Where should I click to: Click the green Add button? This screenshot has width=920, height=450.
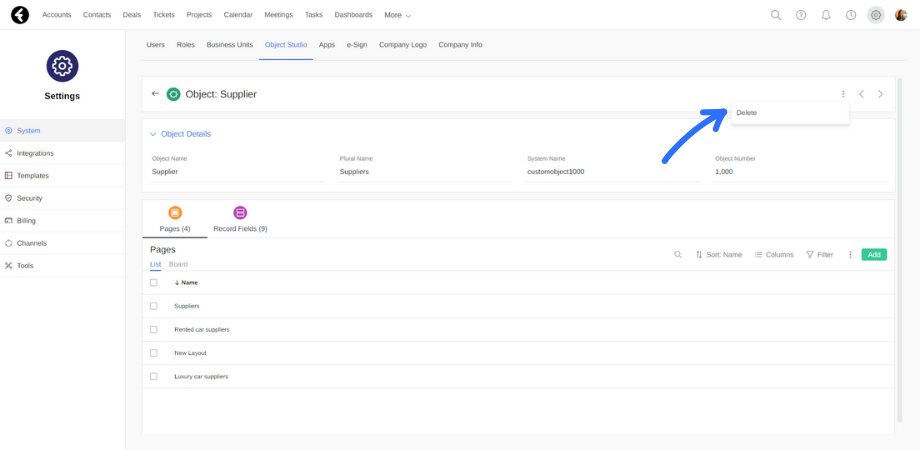[x=874, y=255]
